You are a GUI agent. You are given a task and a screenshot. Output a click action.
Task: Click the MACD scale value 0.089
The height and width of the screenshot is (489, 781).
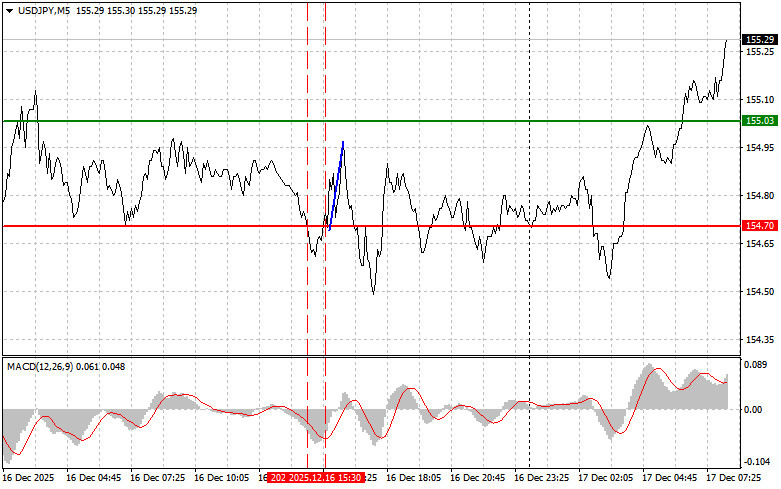tap(755, 365)
